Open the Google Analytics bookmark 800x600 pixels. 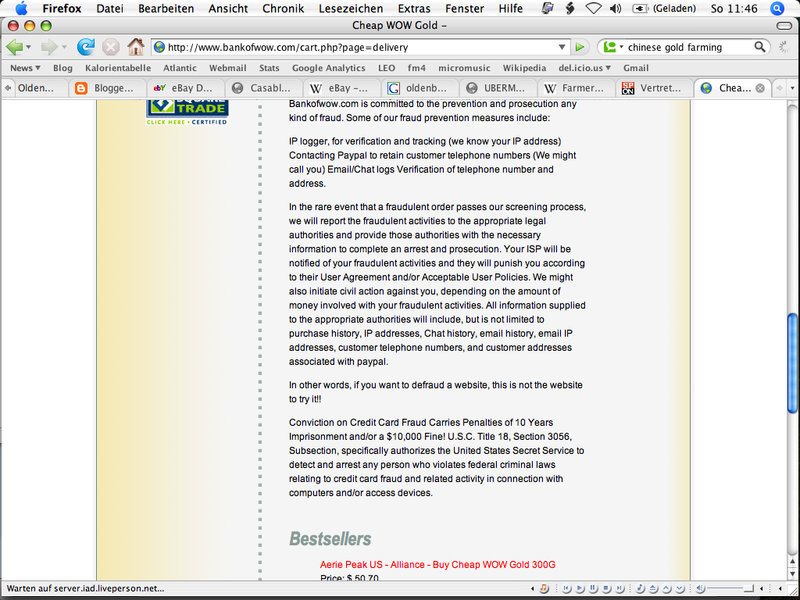coord(329,68)
